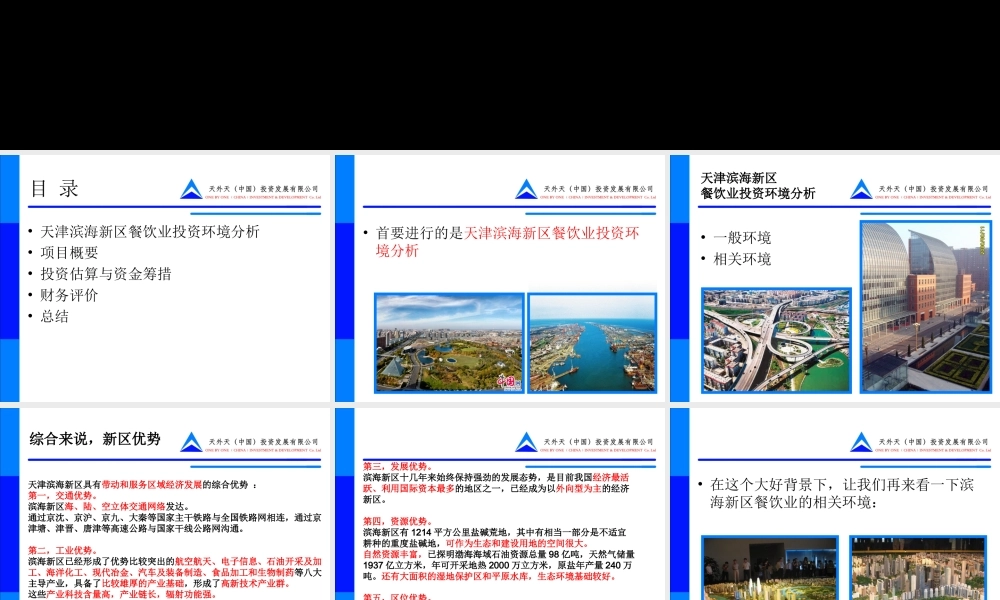Click the logo beside 餐饮业投资环境分析 title
Viewport: 1000px width, 600px height.
point(858,190)
